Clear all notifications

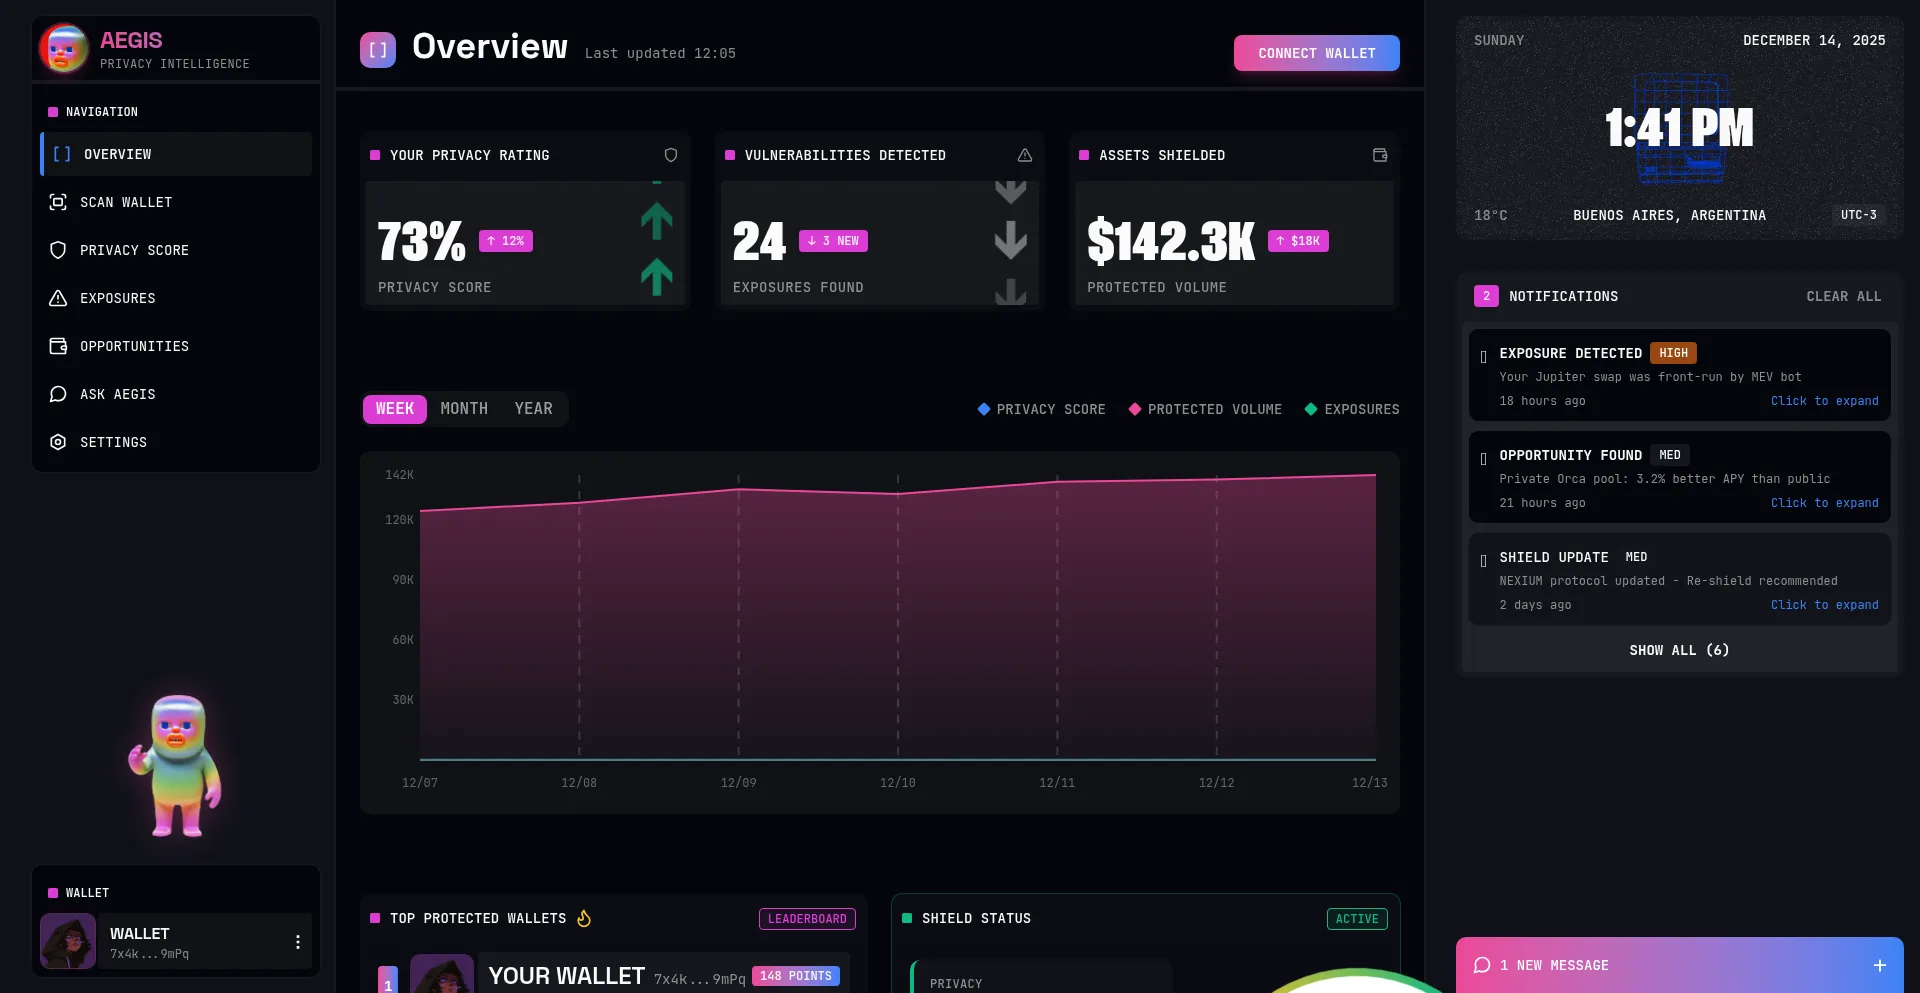(1843, 297)
